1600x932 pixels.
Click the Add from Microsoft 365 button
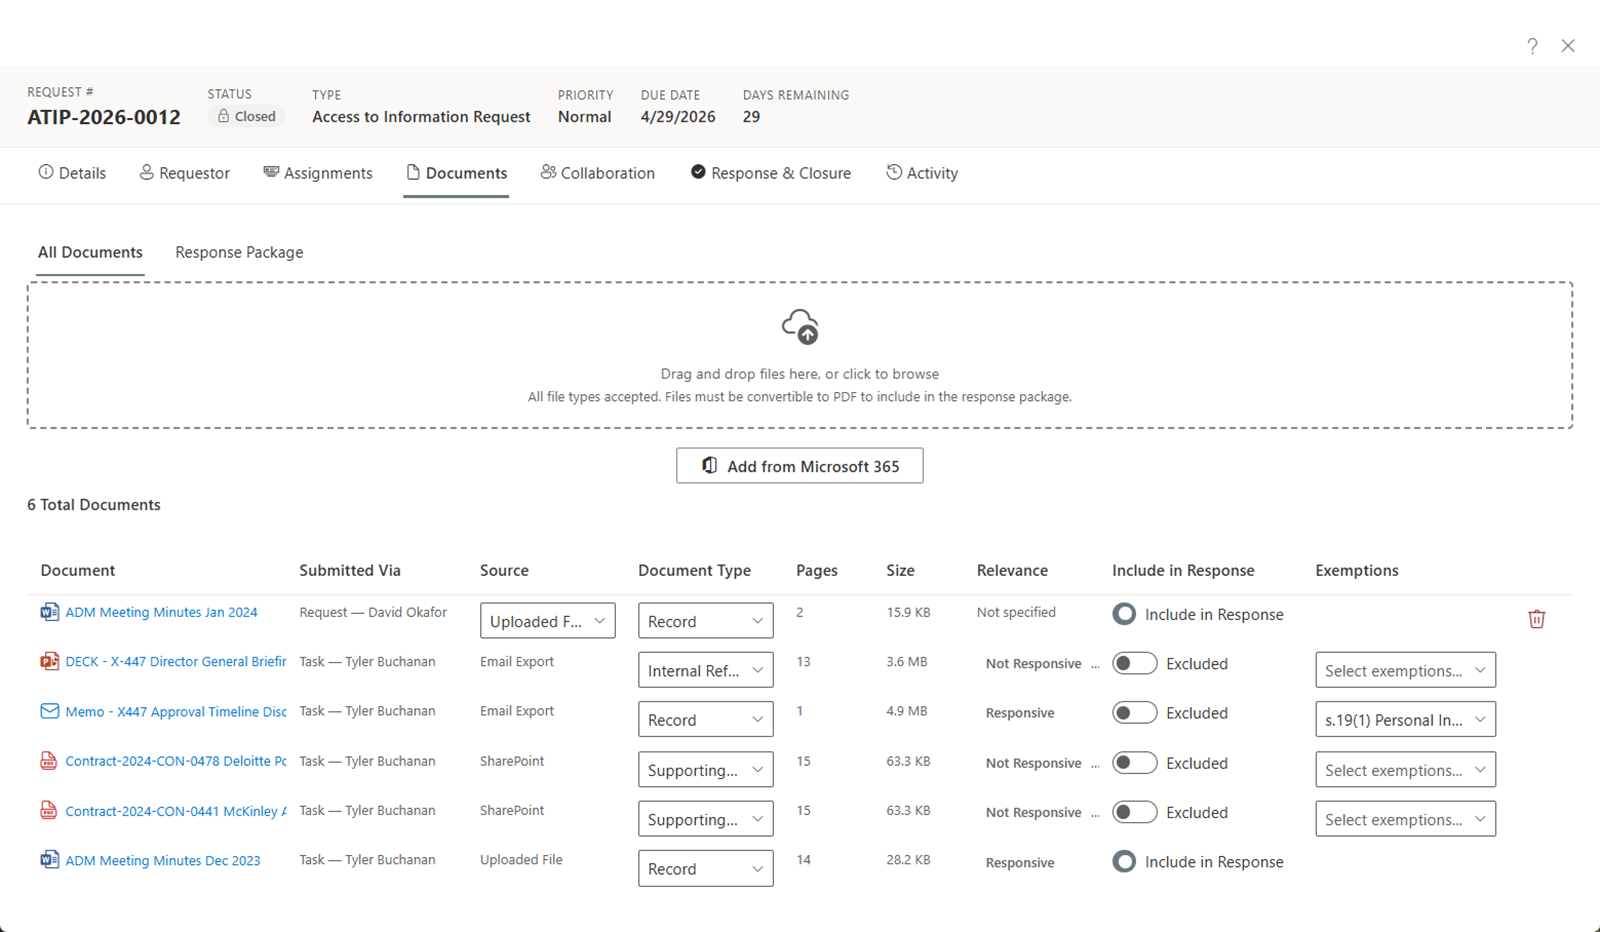tap(799, 465)
